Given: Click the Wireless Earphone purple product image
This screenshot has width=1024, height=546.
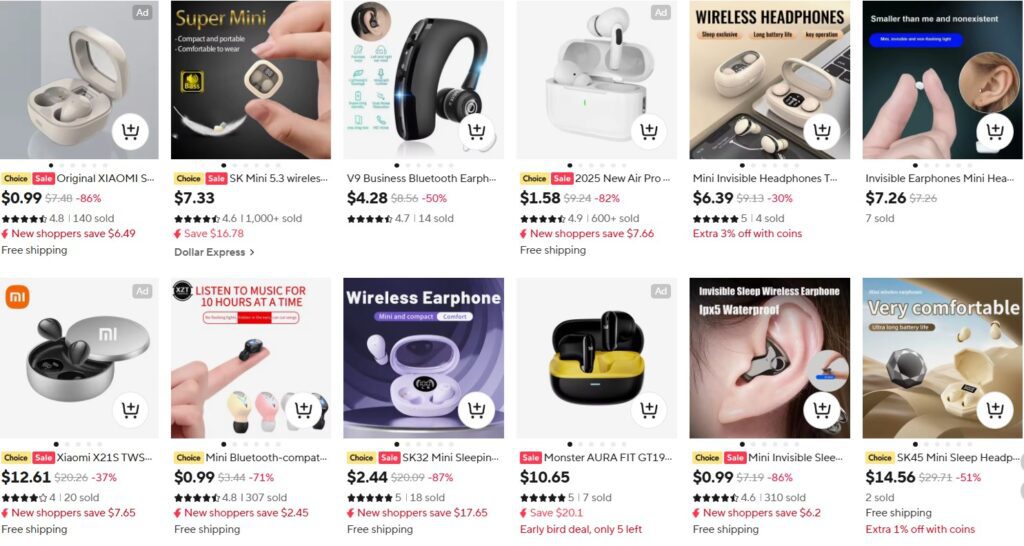Looking at the screenshot, I should click(x=423, y=358).
